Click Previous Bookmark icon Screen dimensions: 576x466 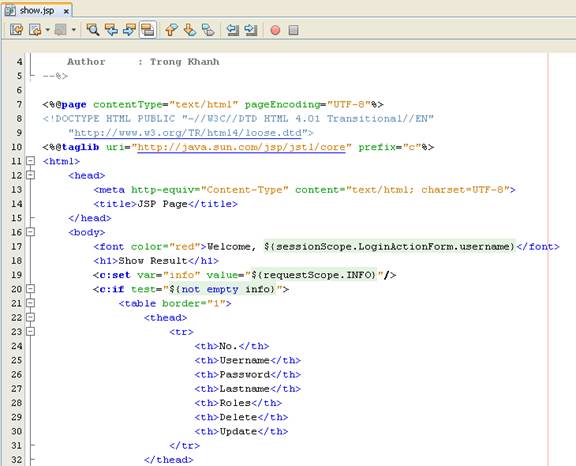[171, 29]
